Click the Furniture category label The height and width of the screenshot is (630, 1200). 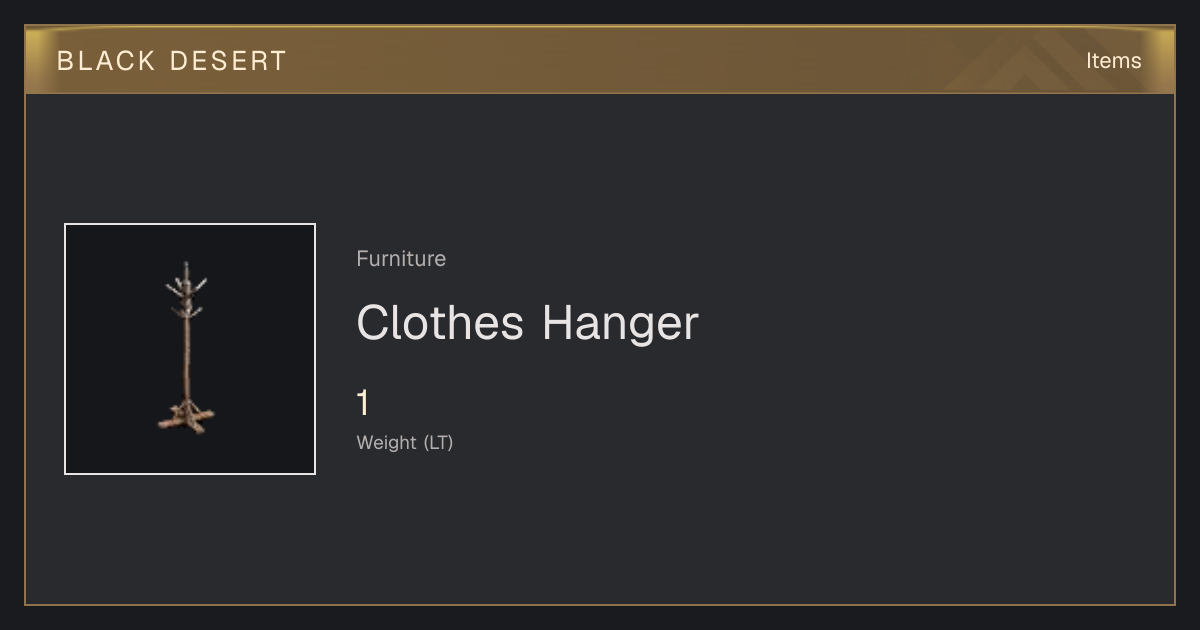401,259
